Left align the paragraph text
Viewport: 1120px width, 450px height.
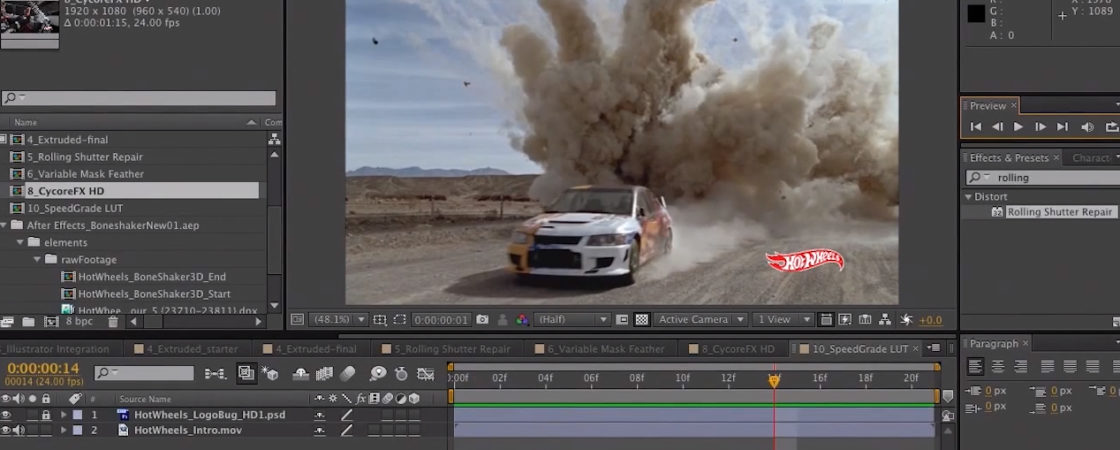click(974, 366)
